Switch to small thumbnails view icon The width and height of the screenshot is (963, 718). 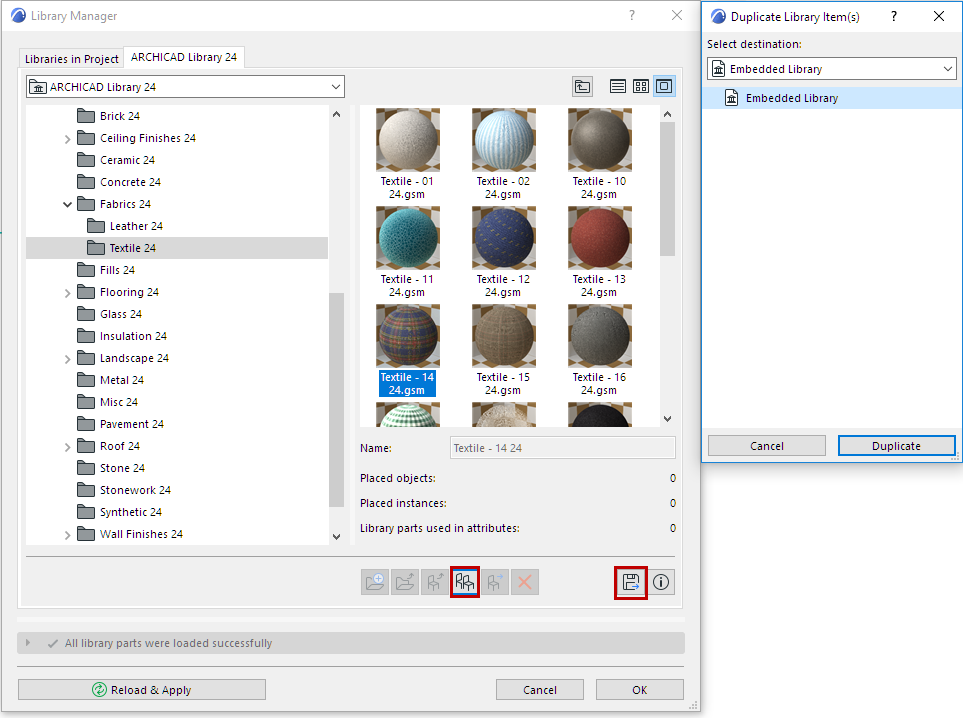click(641, 87)
